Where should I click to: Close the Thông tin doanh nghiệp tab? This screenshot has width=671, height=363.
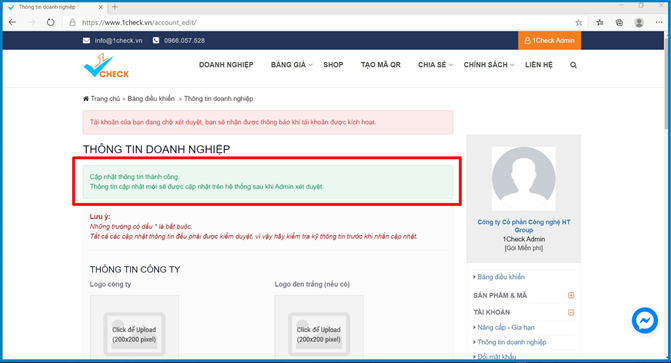101,7
